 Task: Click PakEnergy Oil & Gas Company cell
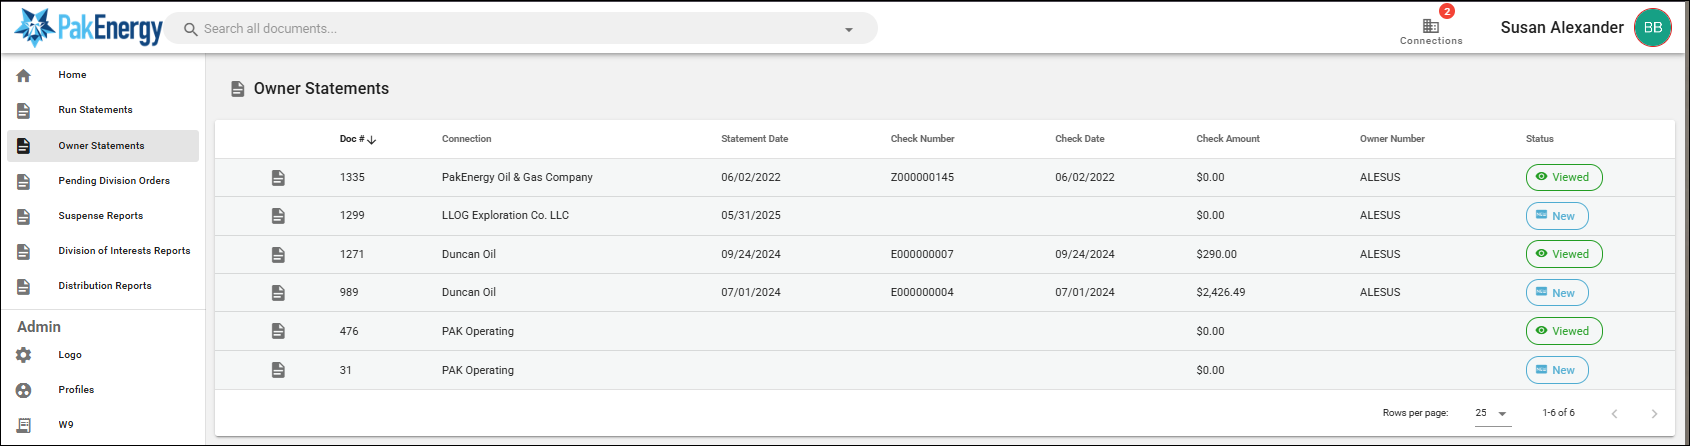[x=517, y=178]
